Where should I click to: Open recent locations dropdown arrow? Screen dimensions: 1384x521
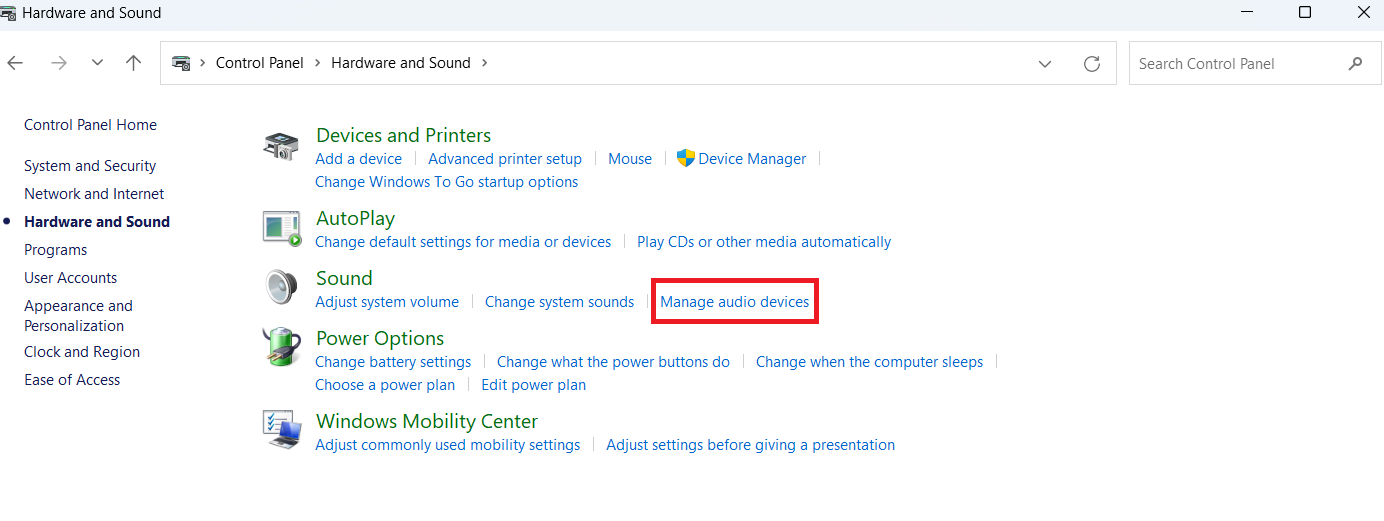[x=97, y=62]
